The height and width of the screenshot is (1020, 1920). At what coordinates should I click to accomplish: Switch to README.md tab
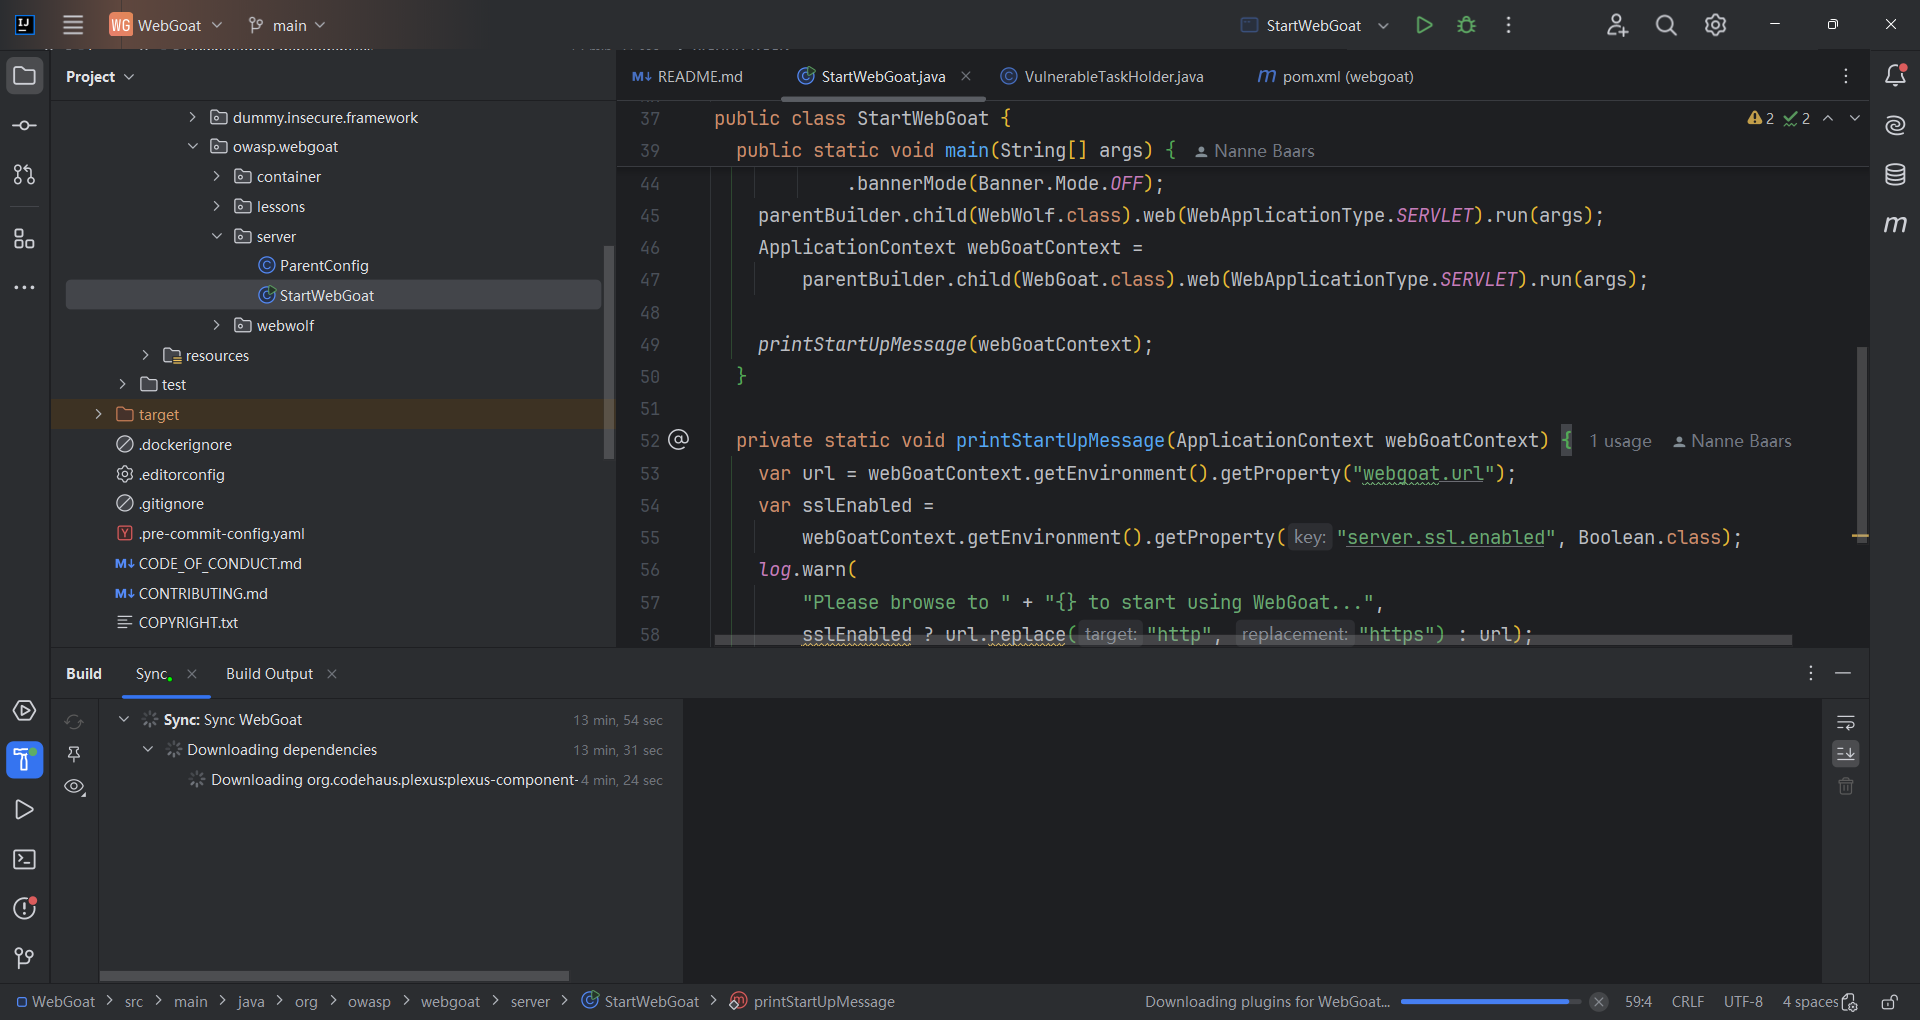(x=688, y=77)
